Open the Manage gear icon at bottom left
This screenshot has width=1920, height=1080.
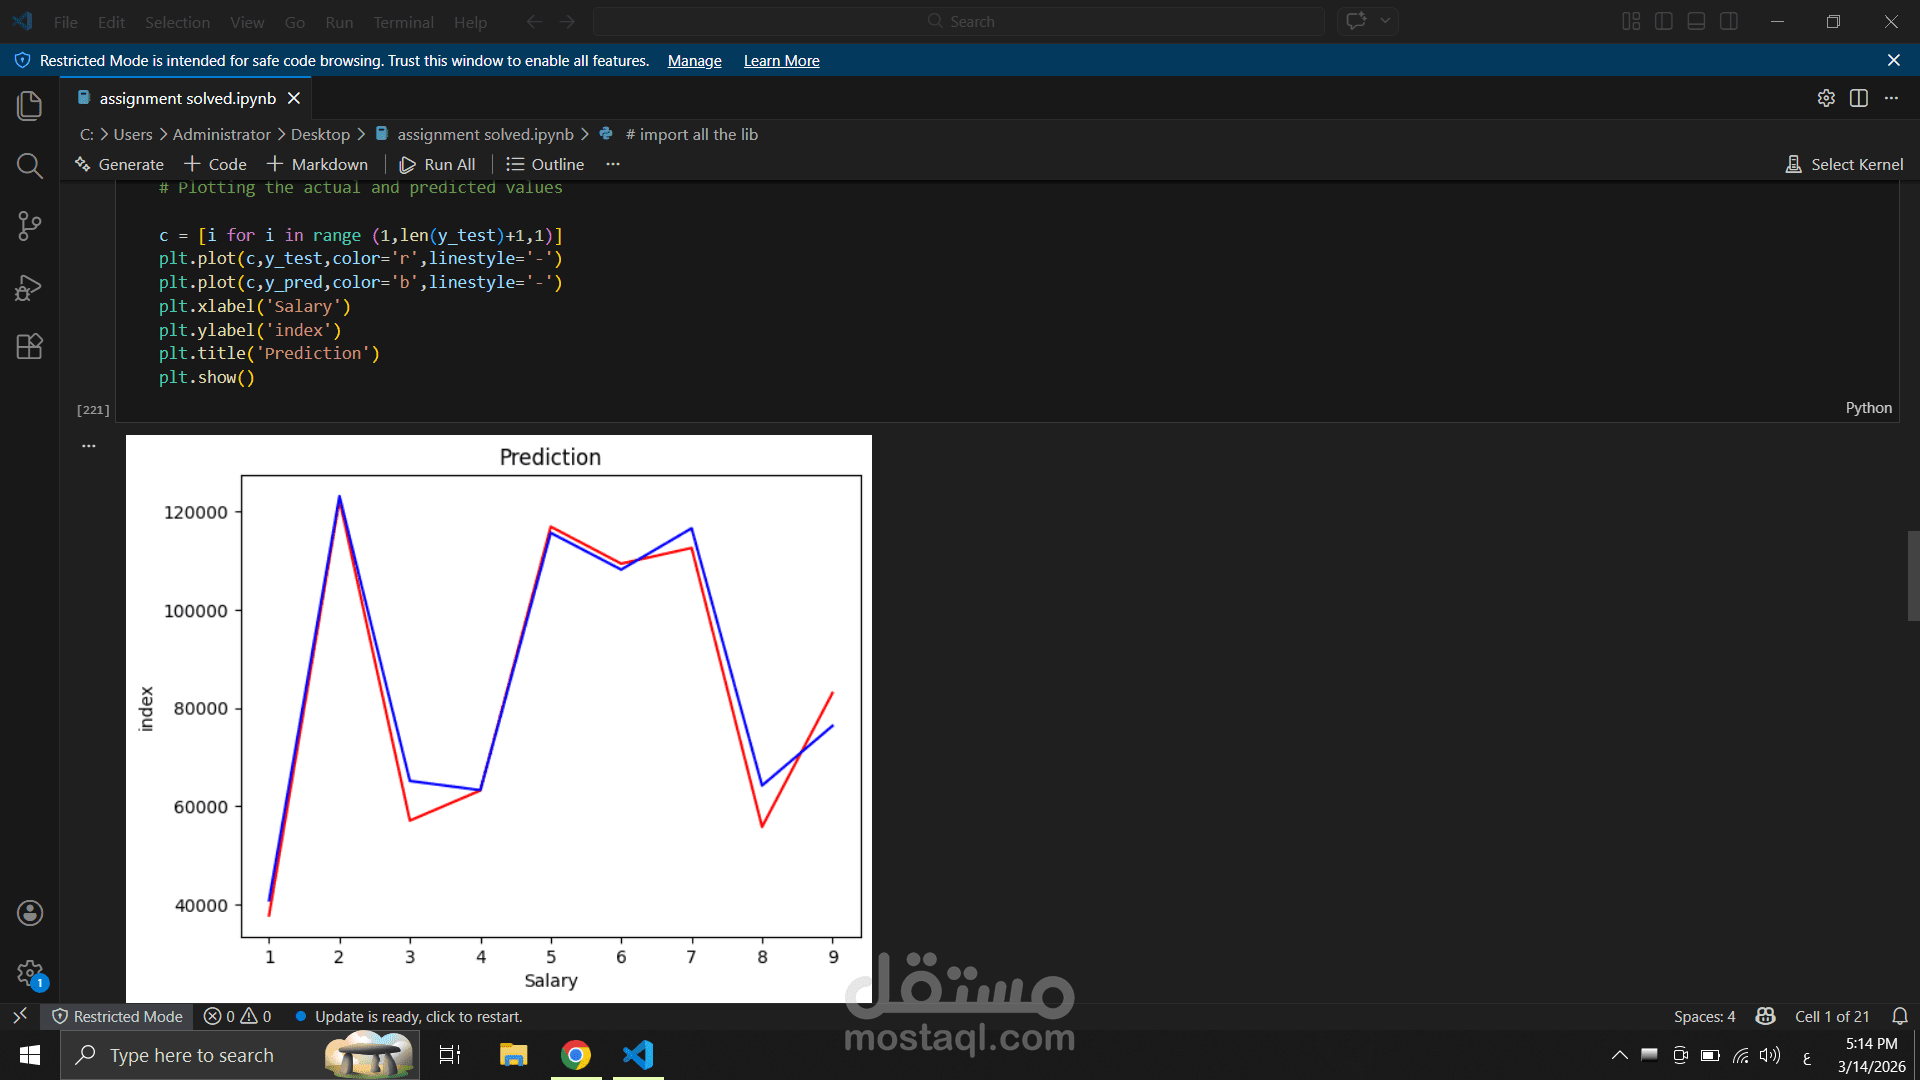pos(29,973)
